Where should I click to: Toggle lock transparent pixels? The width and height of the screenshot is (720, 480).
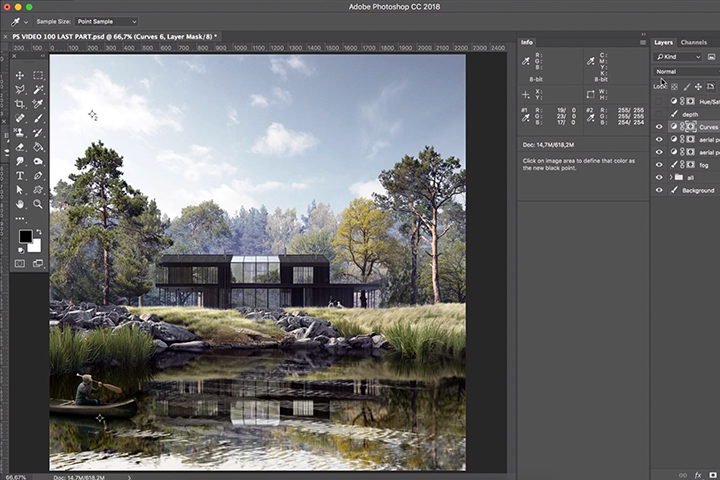[x=674, y=86]
